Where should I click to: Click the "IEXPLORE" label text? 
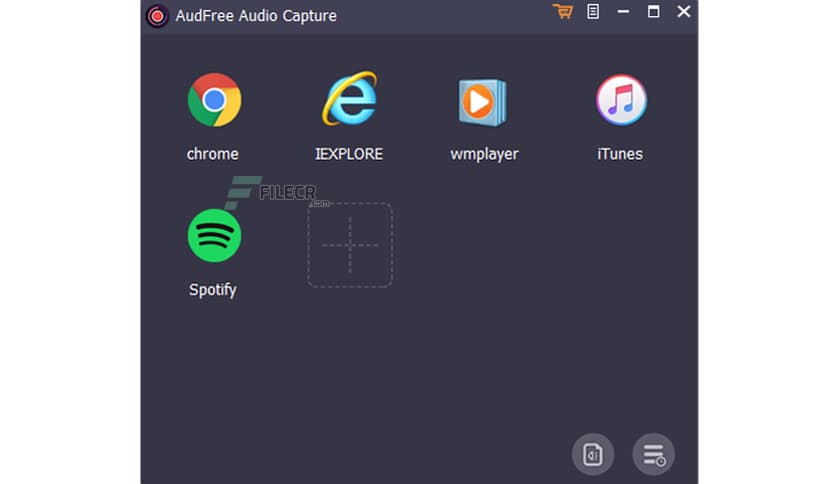coord(349,154)
